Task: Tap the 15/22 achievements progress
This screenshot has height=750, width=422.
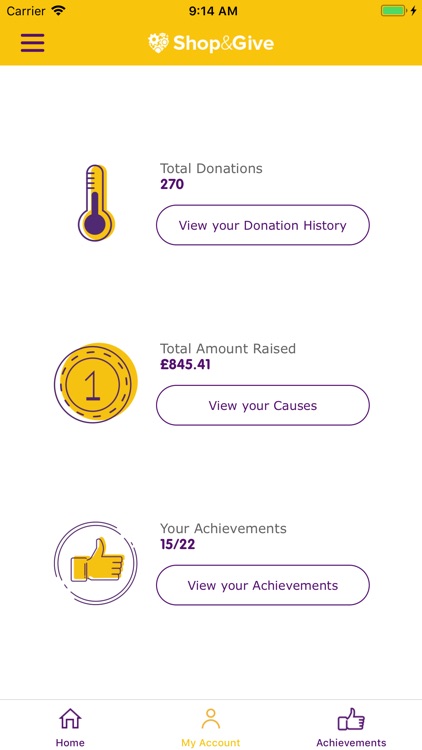Action: [178, 544]
